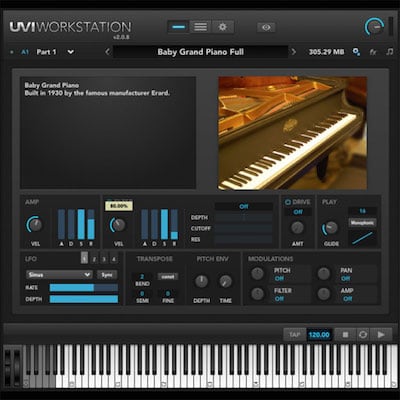The width and height of the screenshot is (400, 400).
Task: Start playback with the play button
Action: click(381, 334)
